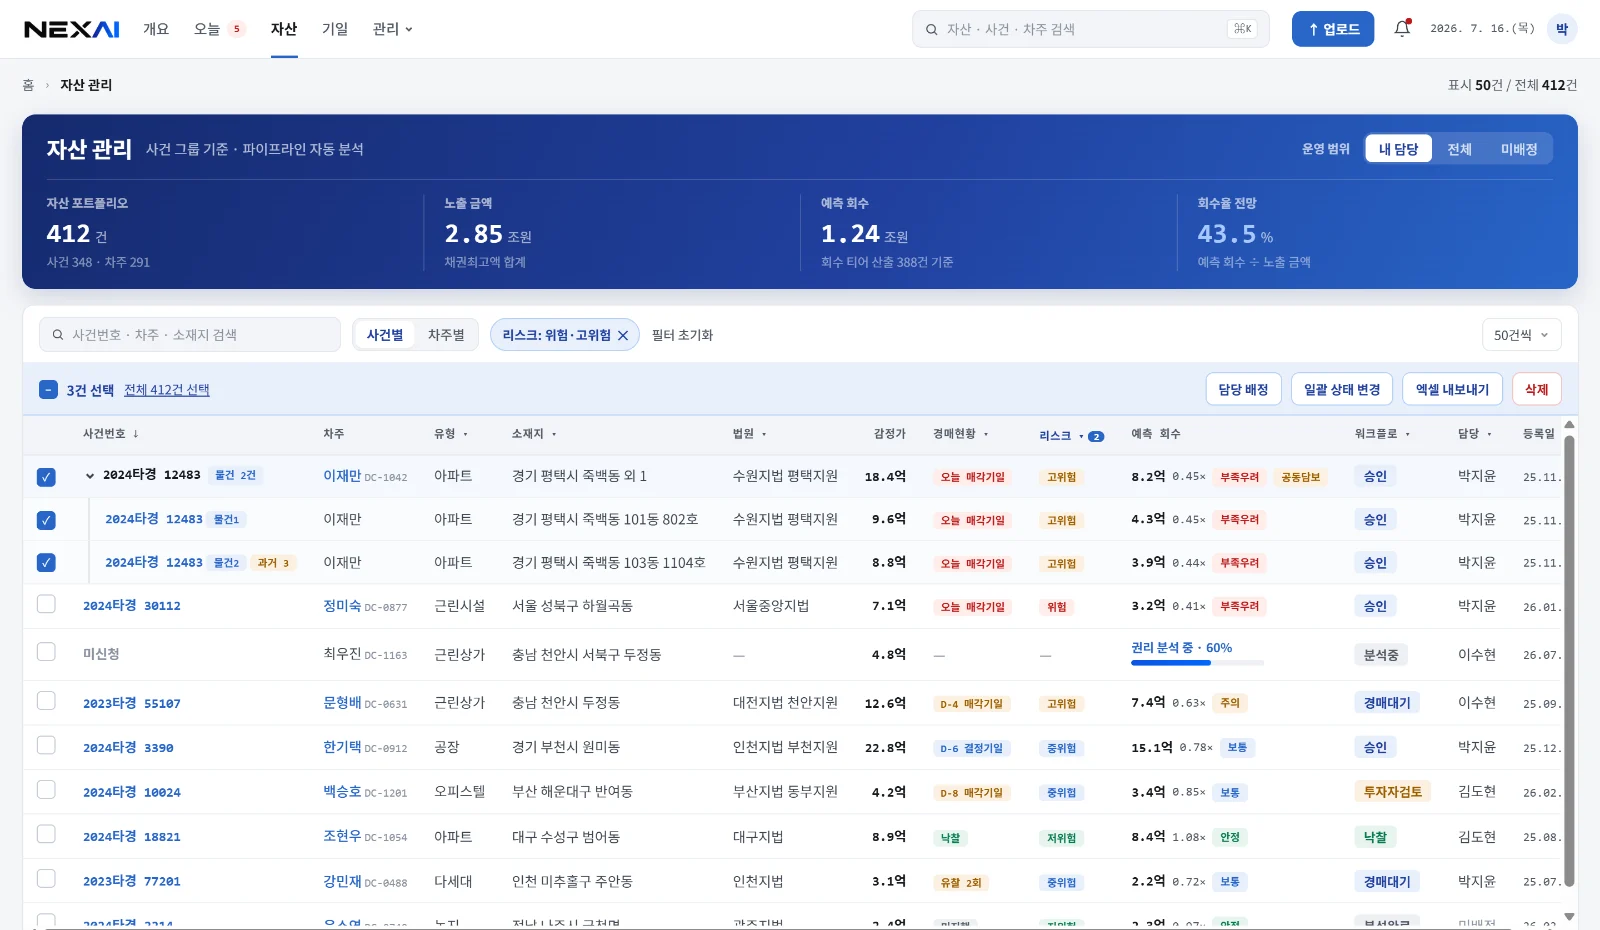Screen dimensions: 1600x930
Task: Click the NEXAI logo
Action: pyautogui.click(x=72, y=29)
